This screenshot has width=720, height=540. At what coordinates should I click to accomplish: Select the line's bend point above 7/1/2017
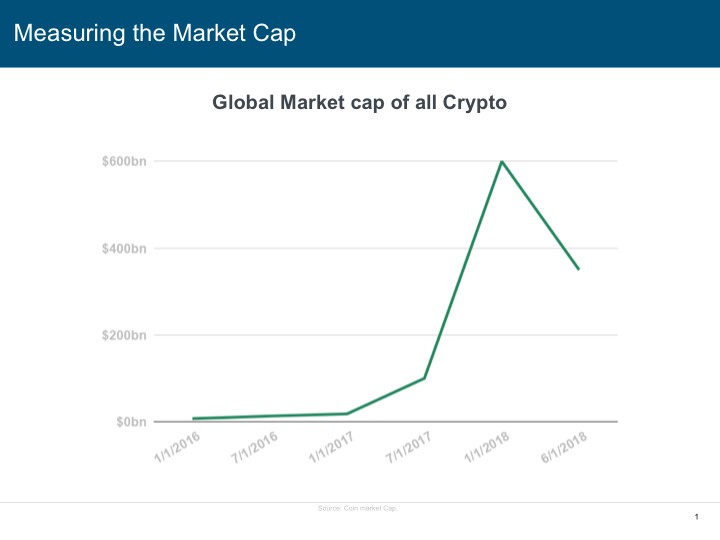pyautogui.click(x=424, y=378)
